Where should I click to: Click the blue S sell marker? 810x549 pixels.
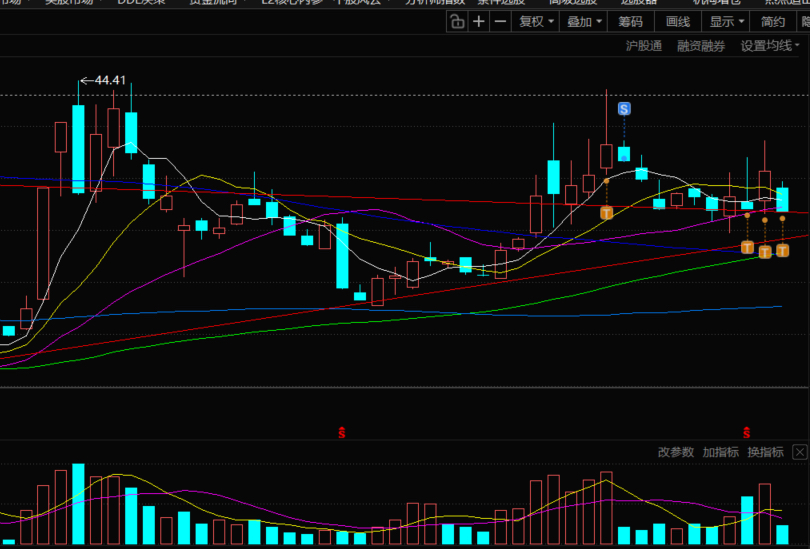(x=624, y=109)
